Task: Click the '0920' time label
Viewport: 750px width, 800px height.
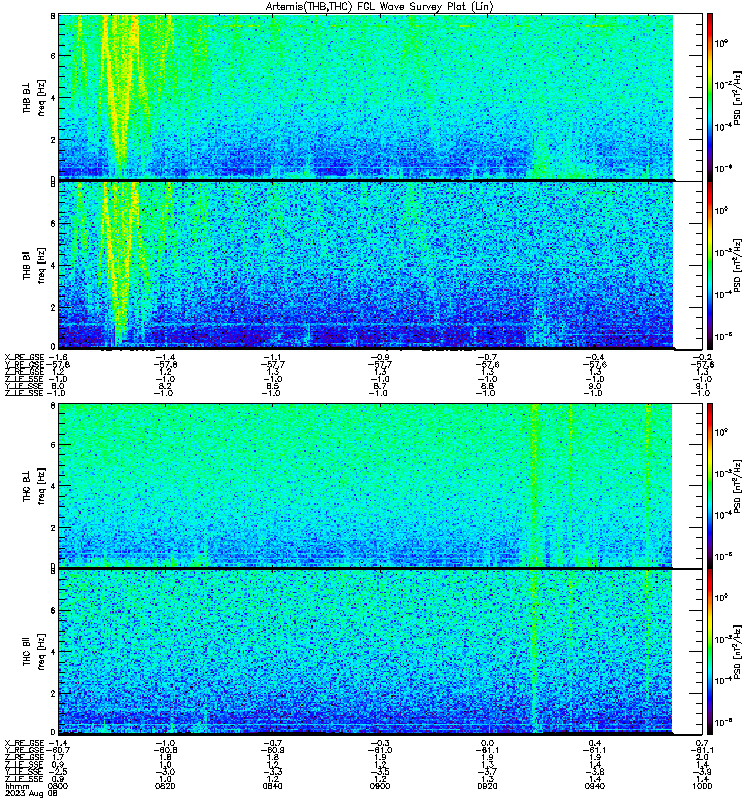Action: point(487,786)
